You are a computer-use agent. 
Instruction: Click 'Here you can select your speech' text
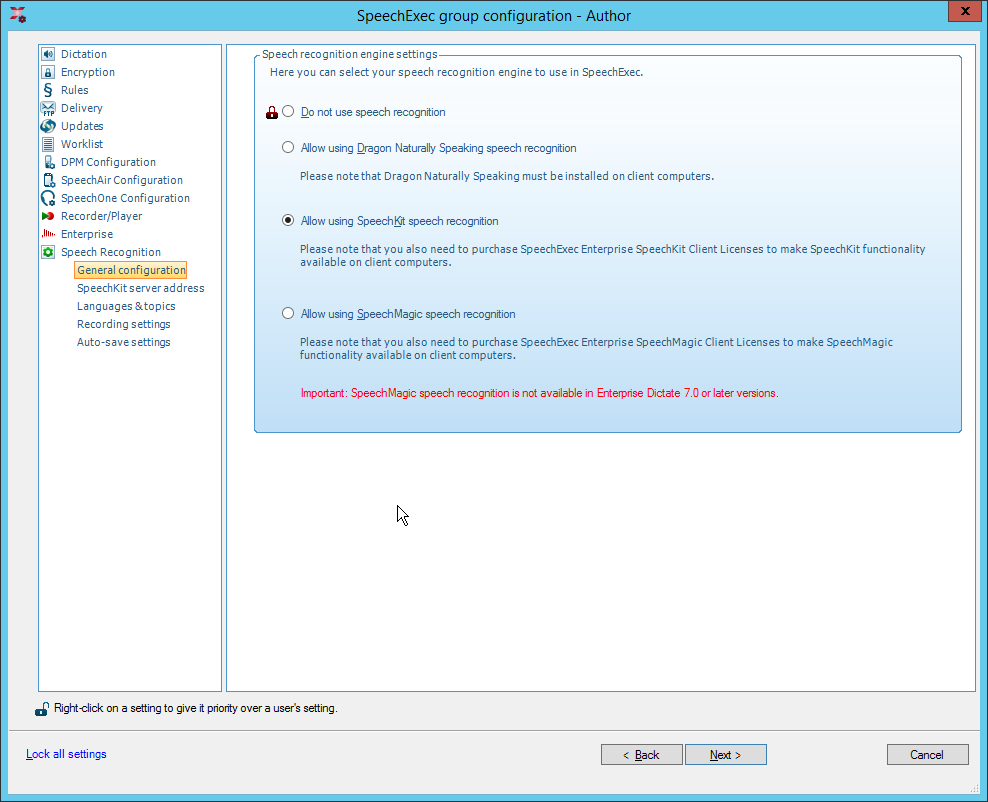tap(456, 72)
